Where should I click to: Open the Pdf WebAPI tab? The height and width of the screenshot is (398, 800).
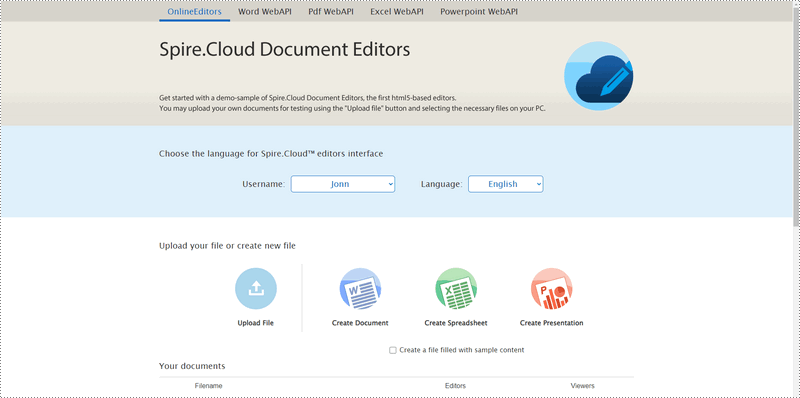point(331,11)
